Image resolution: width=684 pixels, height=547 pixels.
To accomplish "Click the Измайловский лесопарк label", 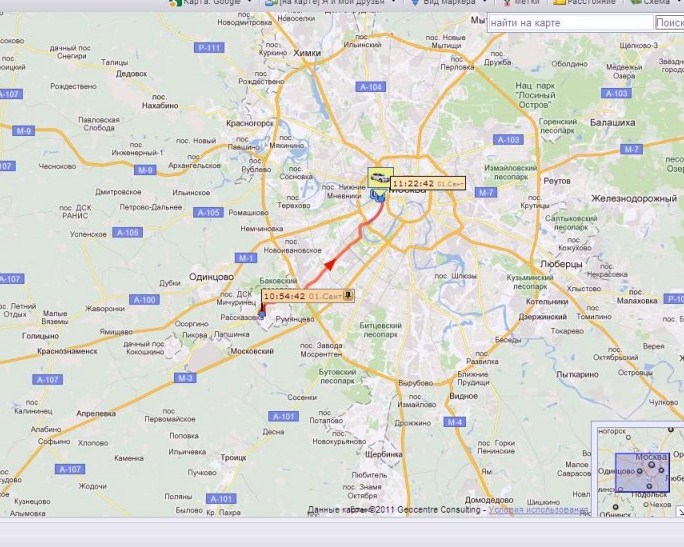I will (x=511, y=172).
